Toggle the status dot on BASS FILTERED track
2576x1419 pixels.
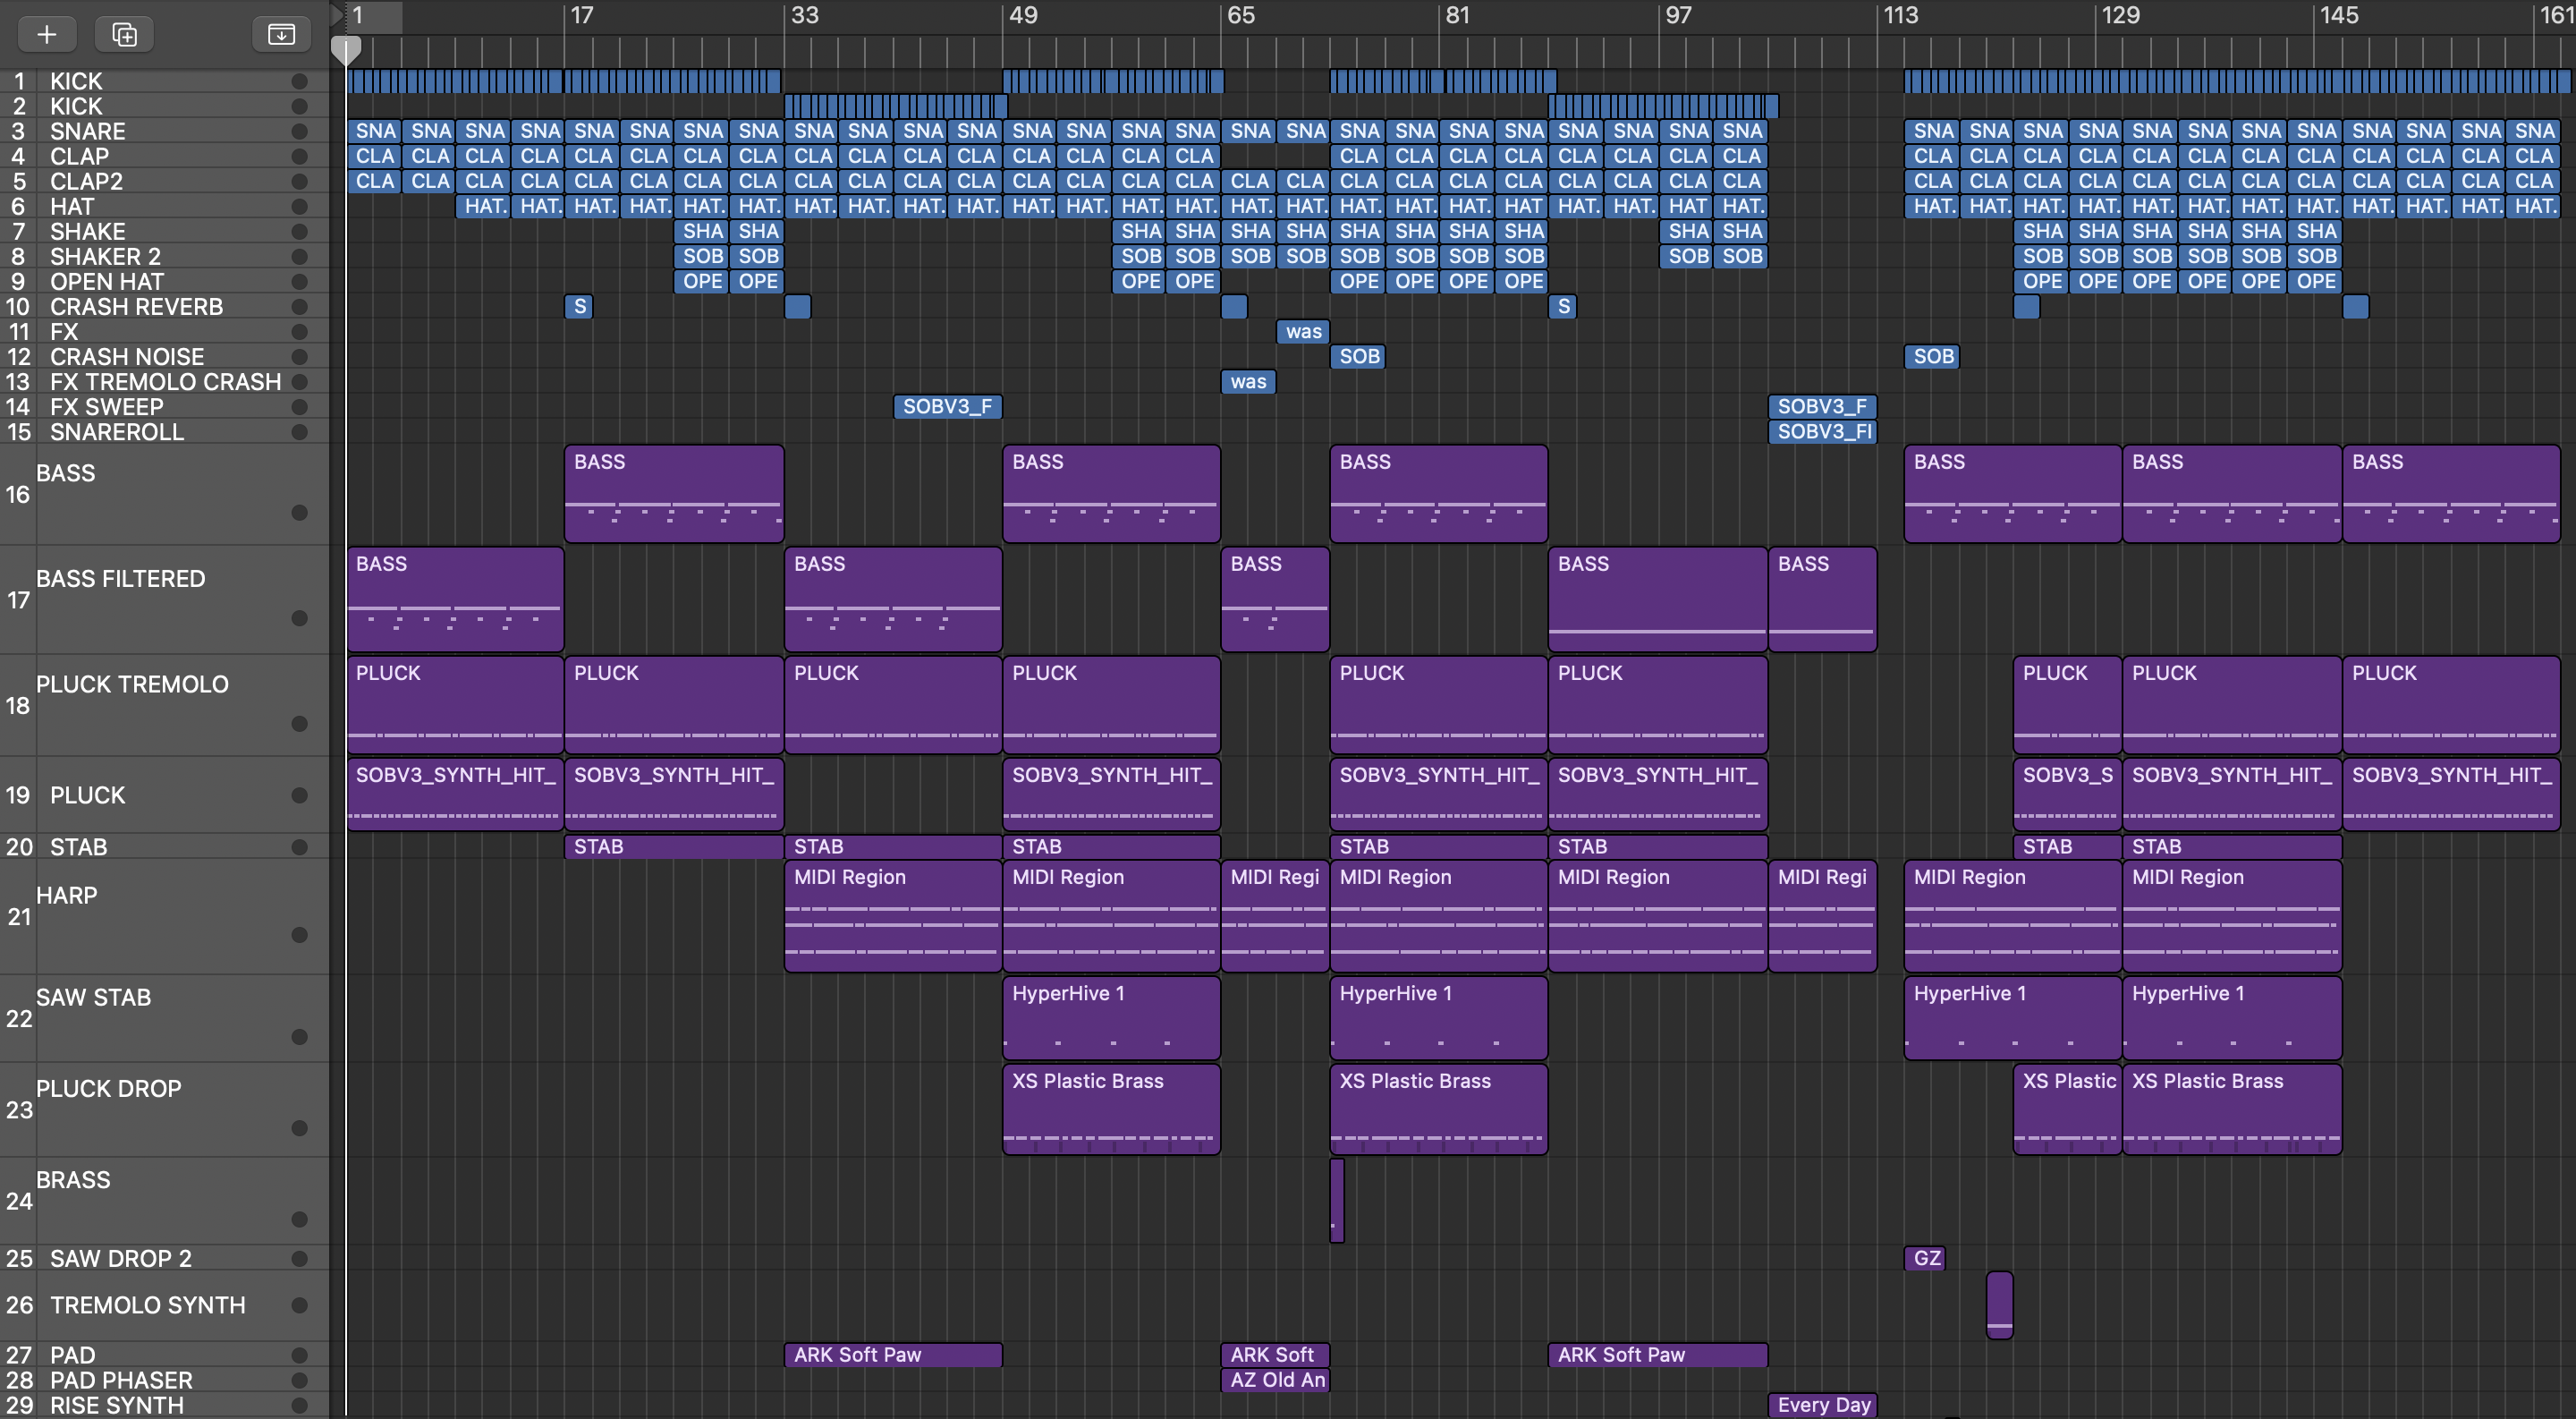pos(299,618)
